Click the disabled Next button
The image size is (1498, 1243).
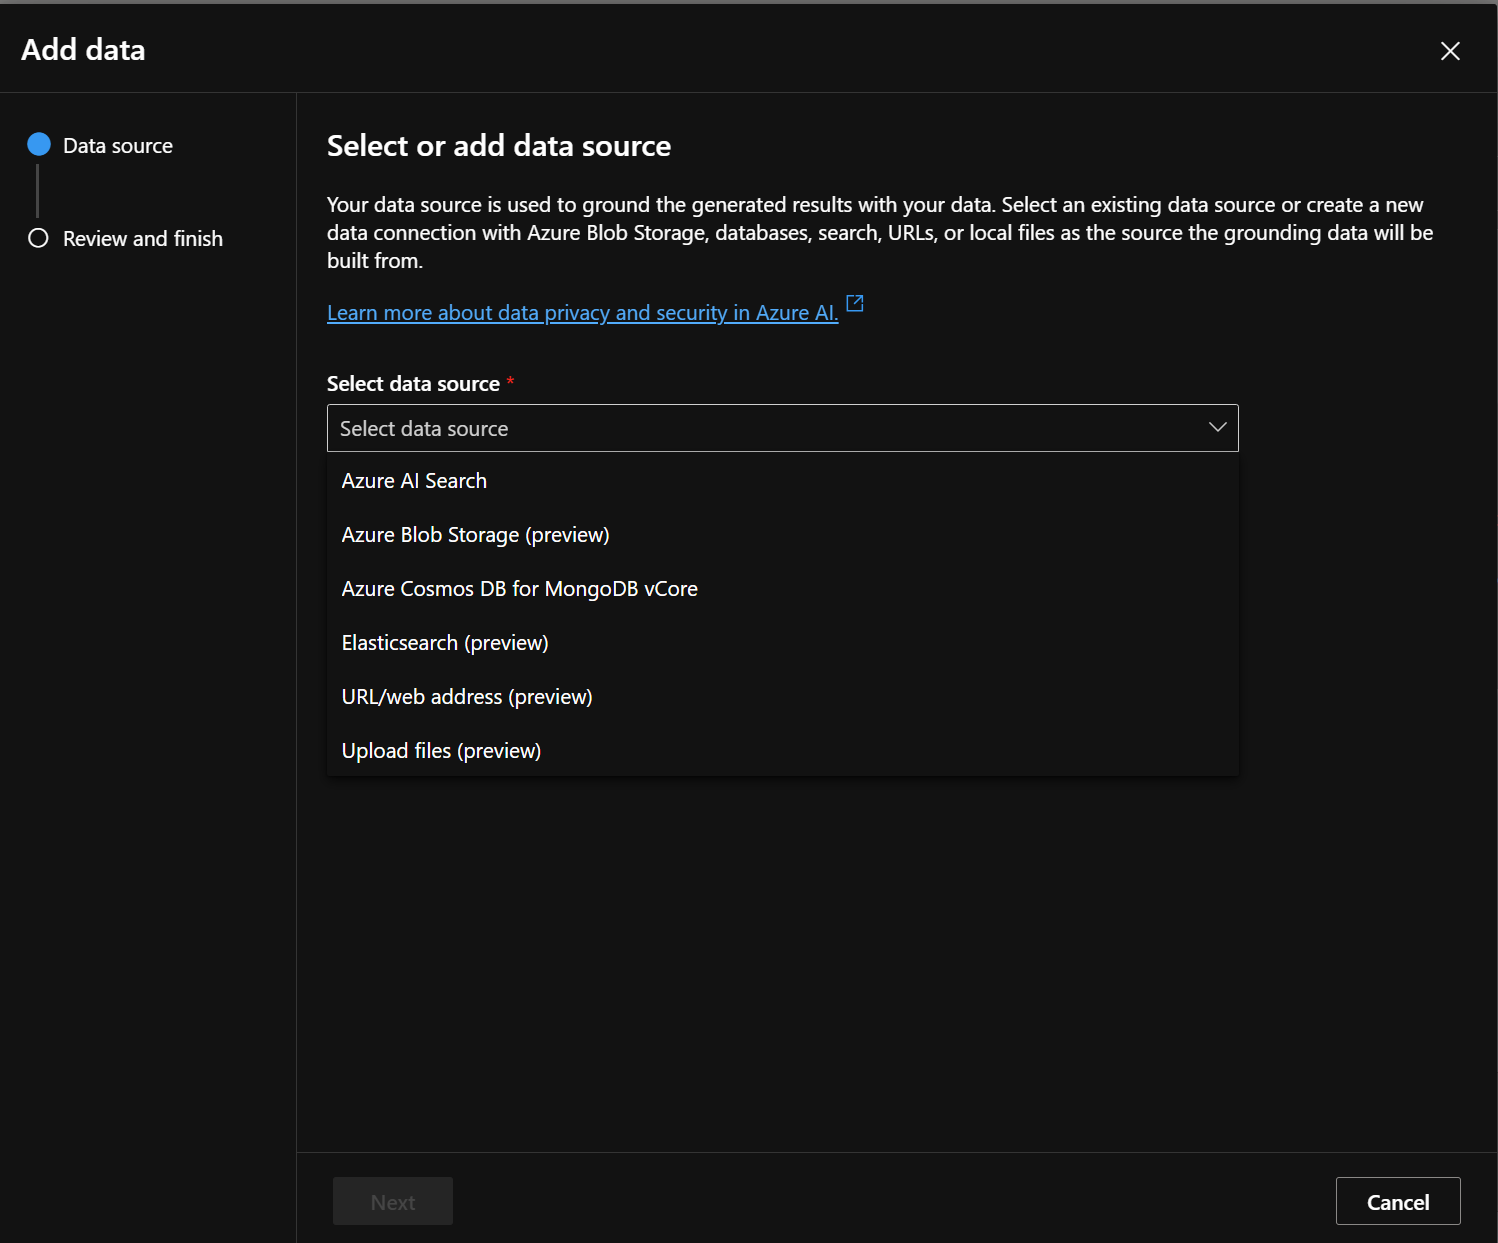[393, 1201]
